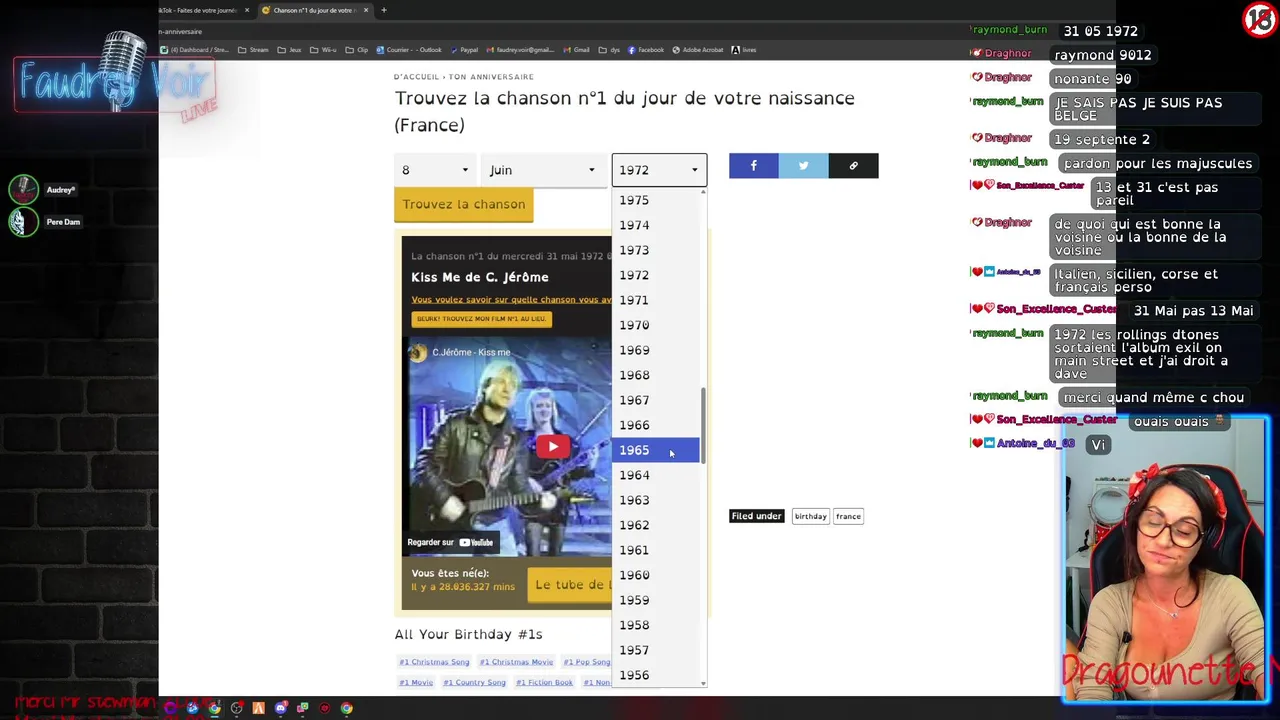Pick 1962 in the year list
This screenshot has width=1280, height=720.
pos(656,525)
